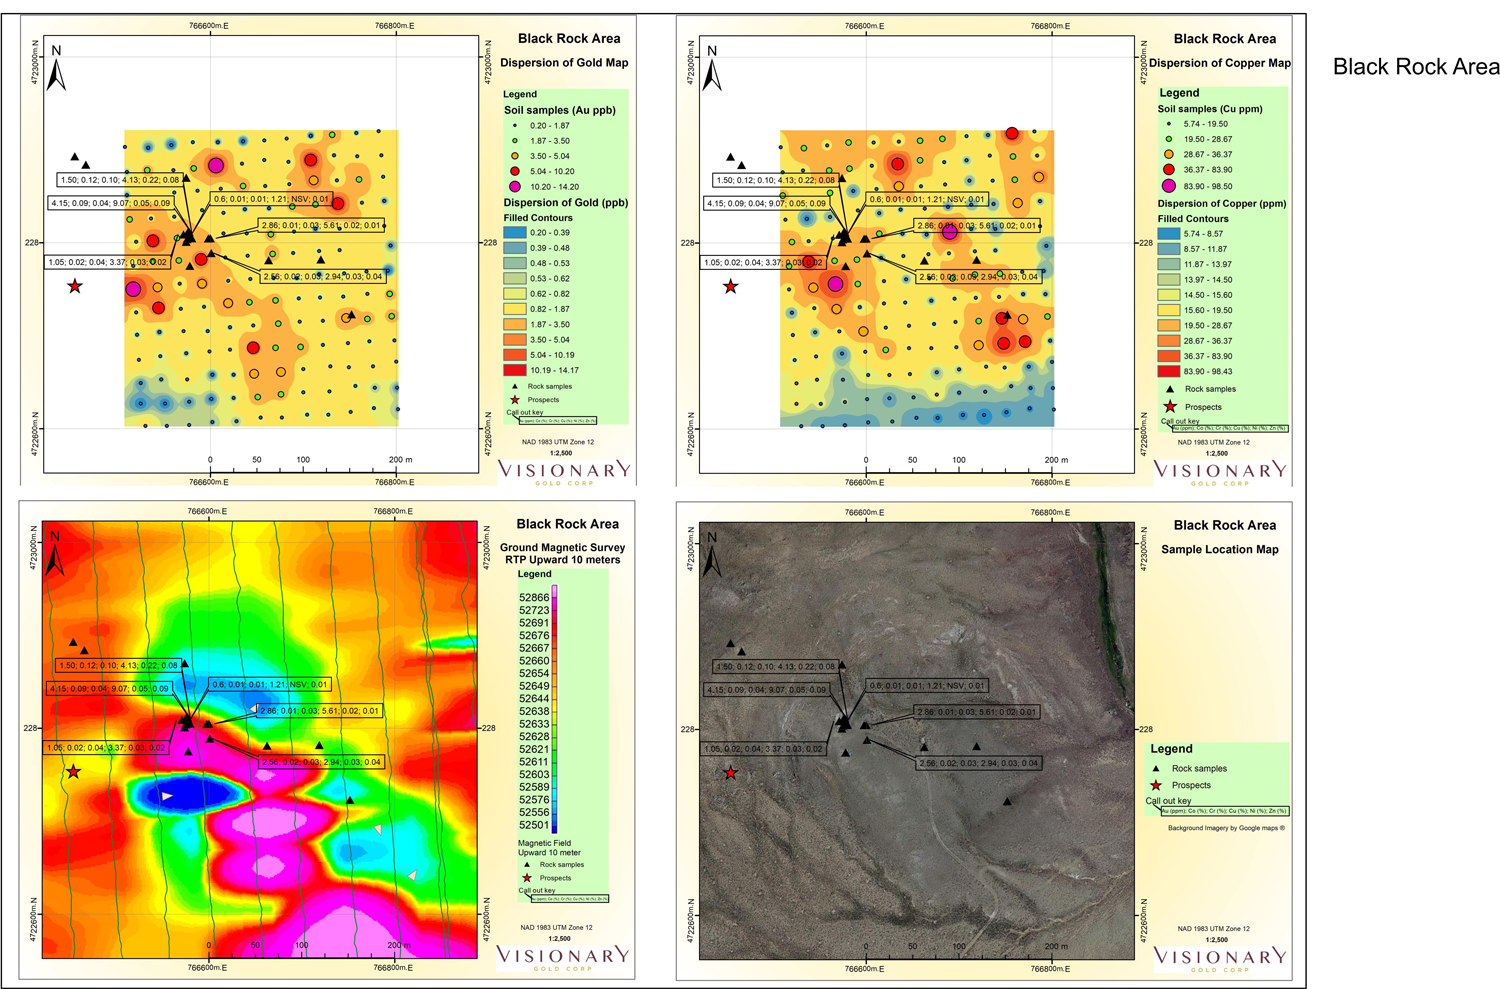Pick the red 83.90 - 98.43 copper contour swatch
Screen dimensions: 1500x989
point(1168,372)
